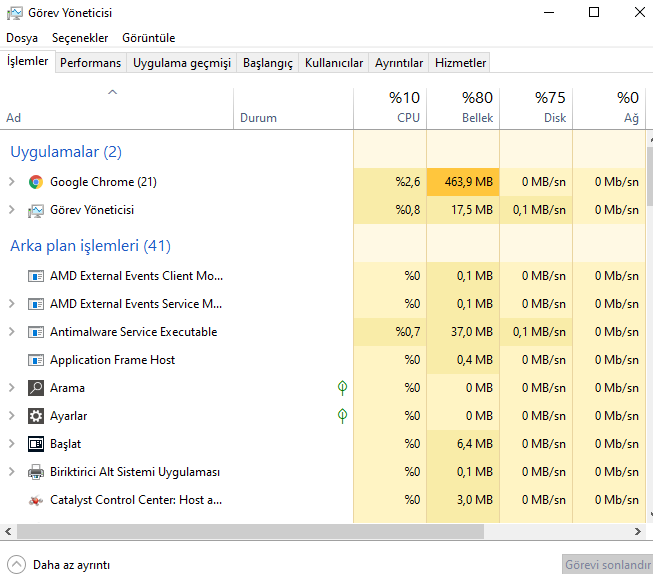The height and width of the screenshot is (574, 653).
Task: Open the Seçenekler menu
Action: click(79, 38)
